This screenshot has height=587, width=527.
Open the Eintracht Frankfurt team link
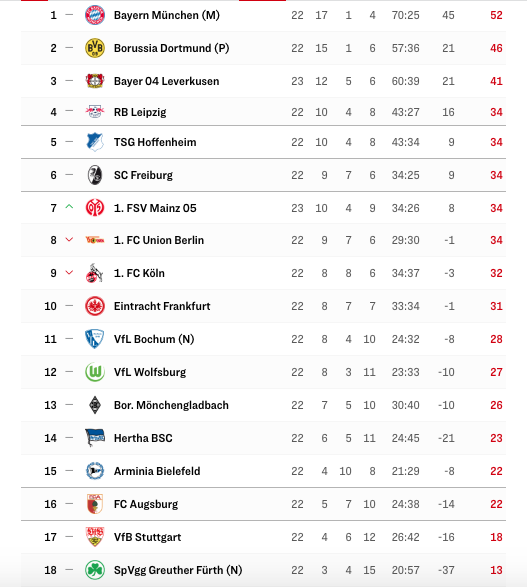(x=162, y=306)
